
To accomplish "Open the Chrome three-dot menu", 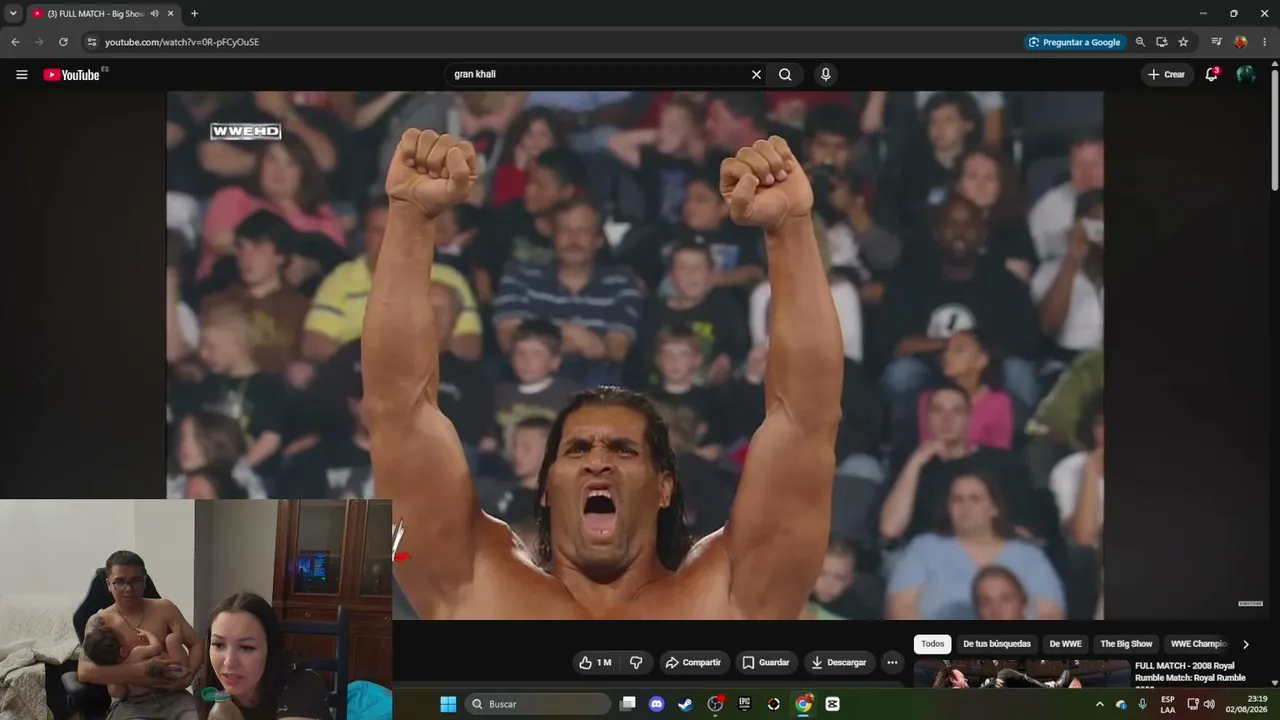I will click(1264, 42).
